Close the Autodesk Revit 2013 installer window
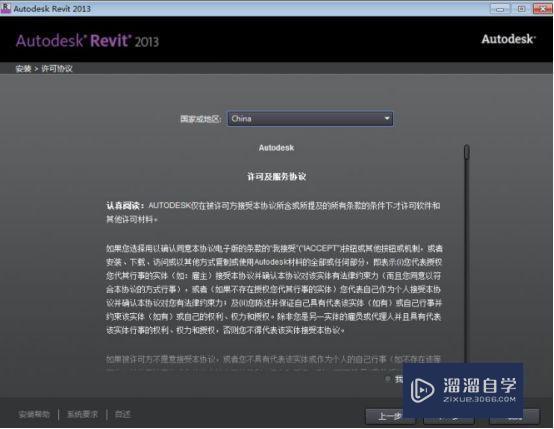554x429 pixels. [542, 8]
